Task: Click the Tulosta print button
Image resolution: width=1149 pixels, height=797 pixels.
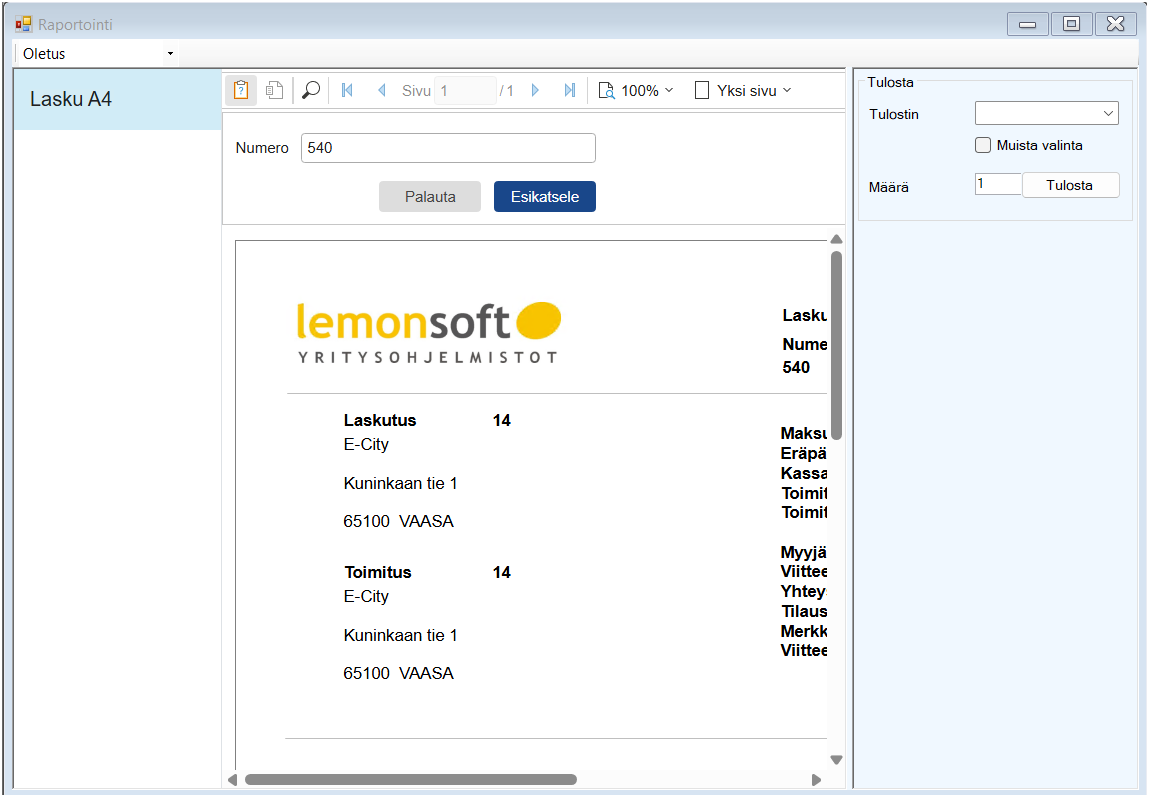Action: (x=1069, y=185)
